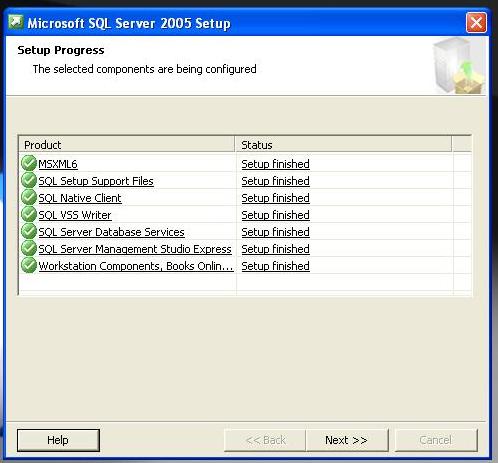View Setup finished status for SQL Setup Support Files

pos(276,181)
